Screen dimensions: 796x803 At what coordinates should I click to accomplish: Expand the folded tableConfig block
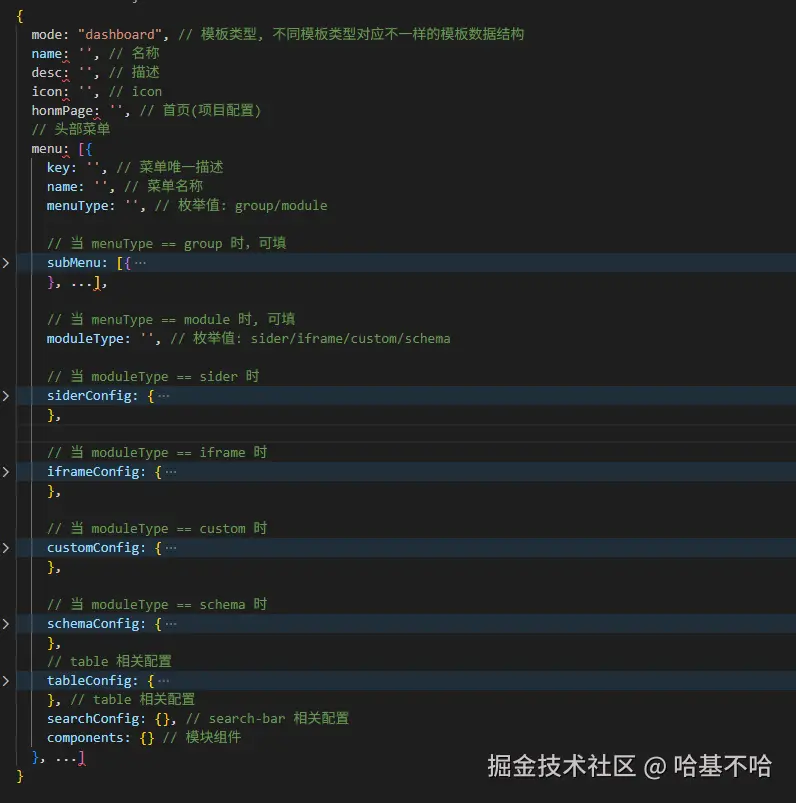[6, 681]
